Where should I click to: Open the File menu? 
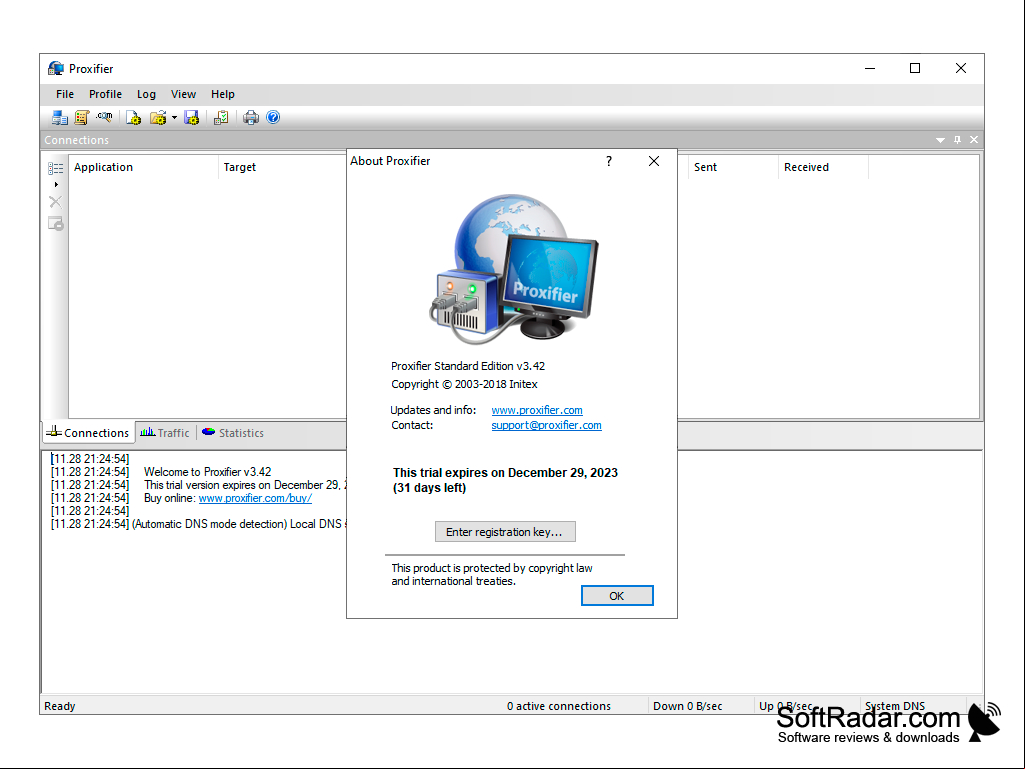(x=65, y=94)
